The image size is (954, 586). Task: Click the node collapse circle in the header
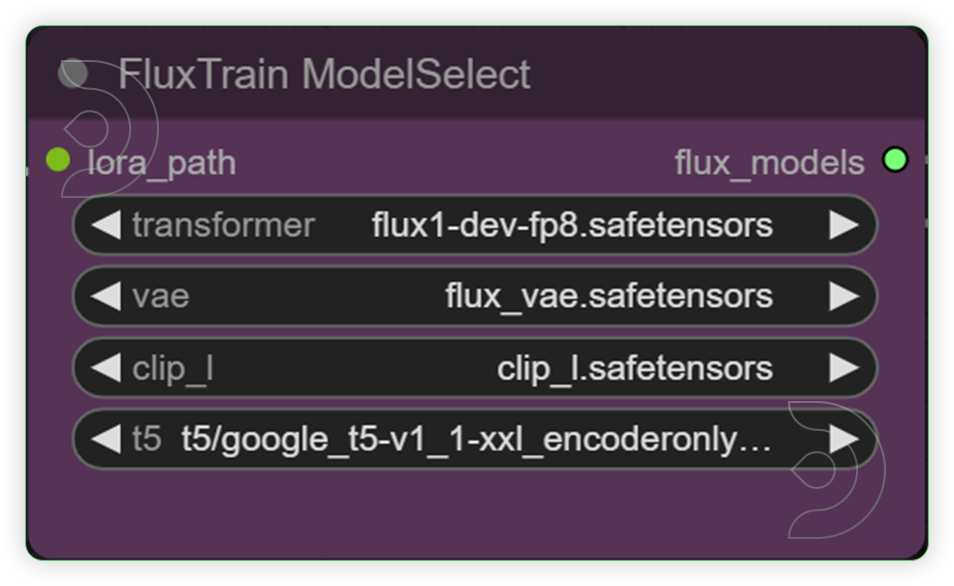pyautogui.click(x=75, y=73)
